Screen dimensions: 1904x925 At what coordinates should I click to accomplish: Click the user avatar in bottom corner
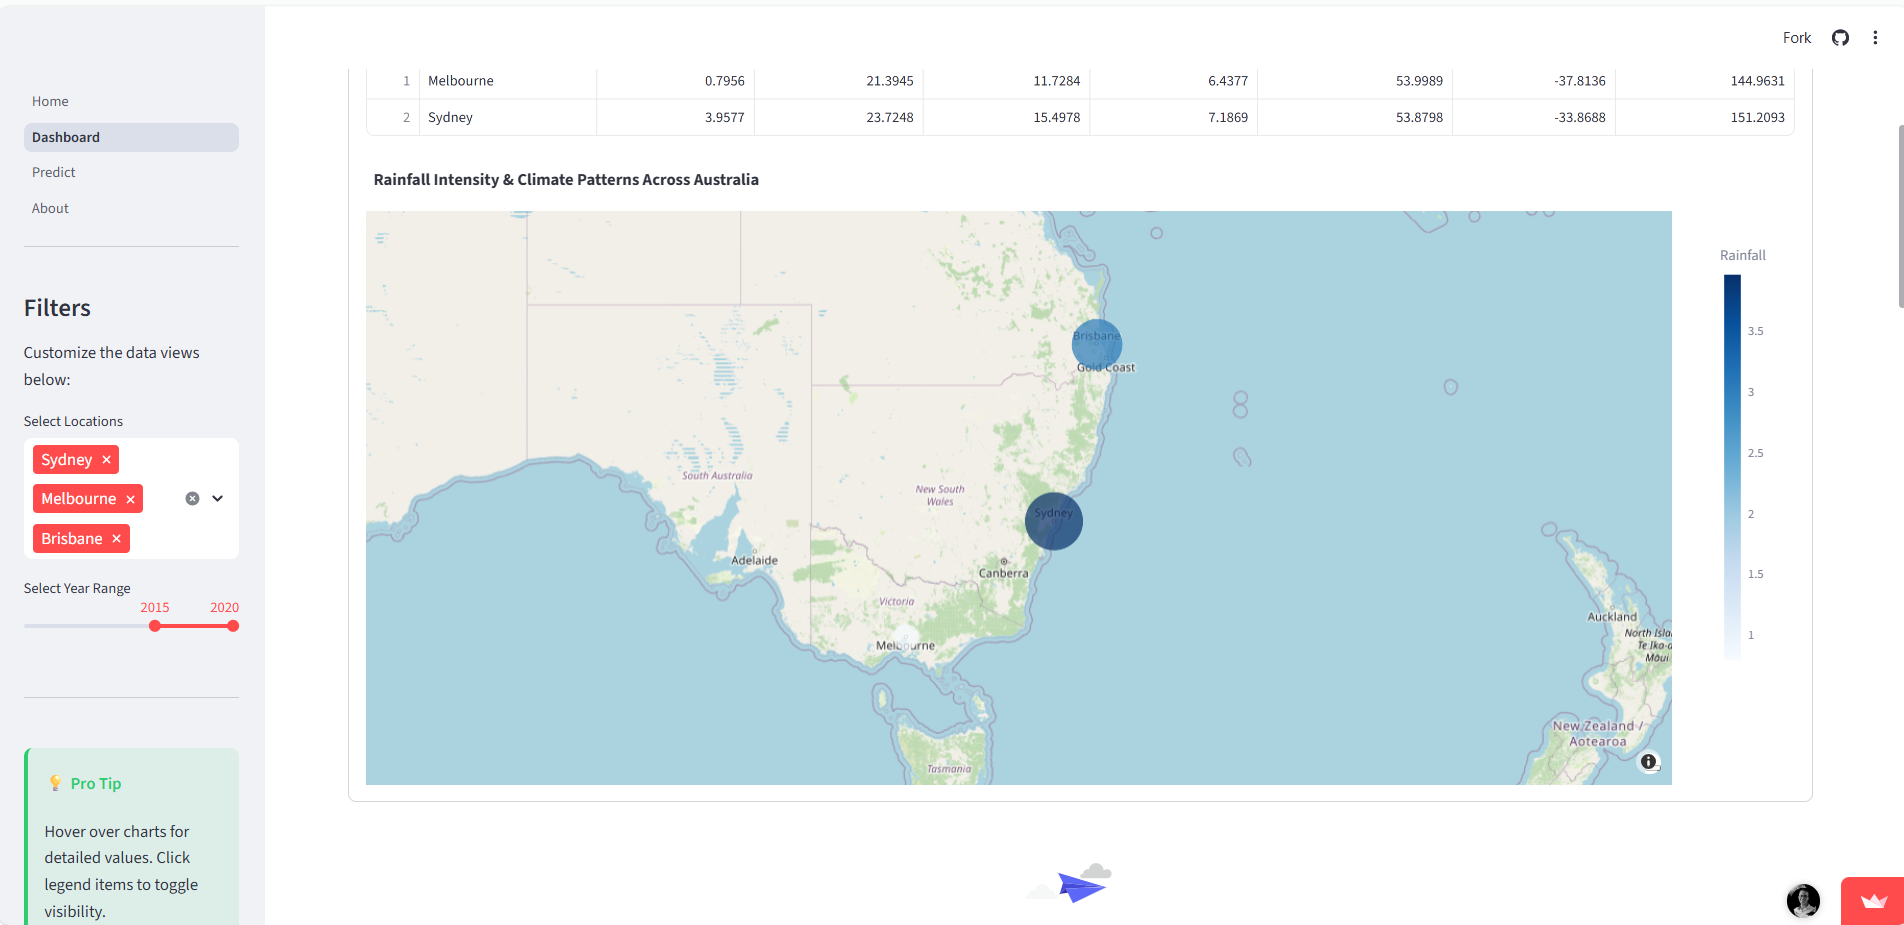(x=1803, y=901)
